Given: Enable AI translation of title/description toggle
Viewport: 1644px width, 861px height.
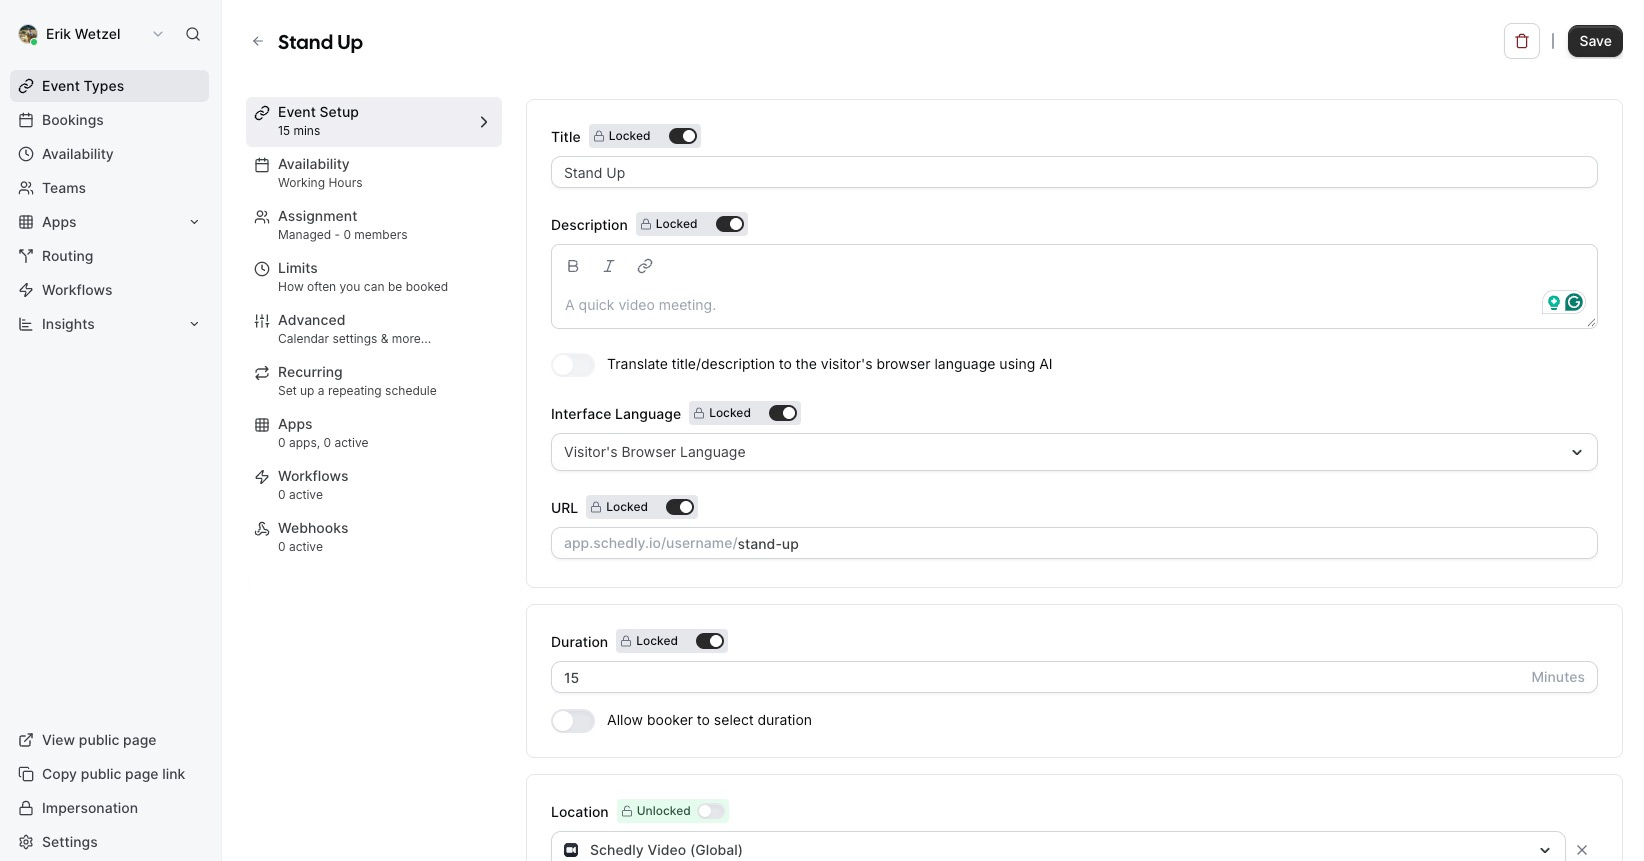Looking at the screenshot, I should [573, 364].
